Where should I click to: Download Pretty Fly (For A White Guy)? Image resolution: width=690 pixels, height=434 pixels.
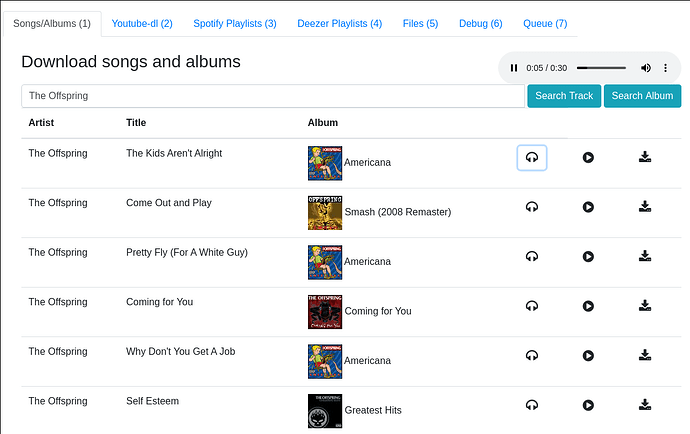(x=645, y=256)
